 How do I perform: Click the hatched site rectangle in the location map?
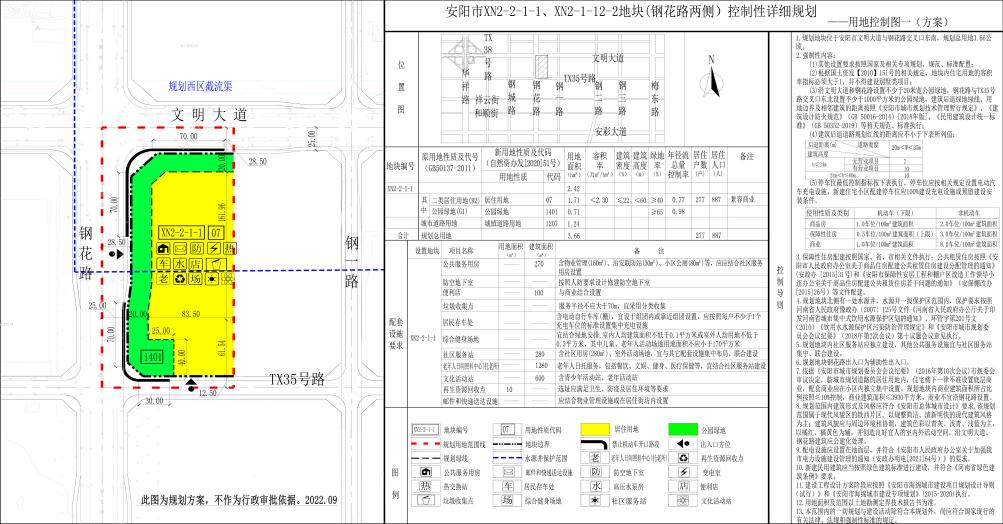click(x=542, y=65)
